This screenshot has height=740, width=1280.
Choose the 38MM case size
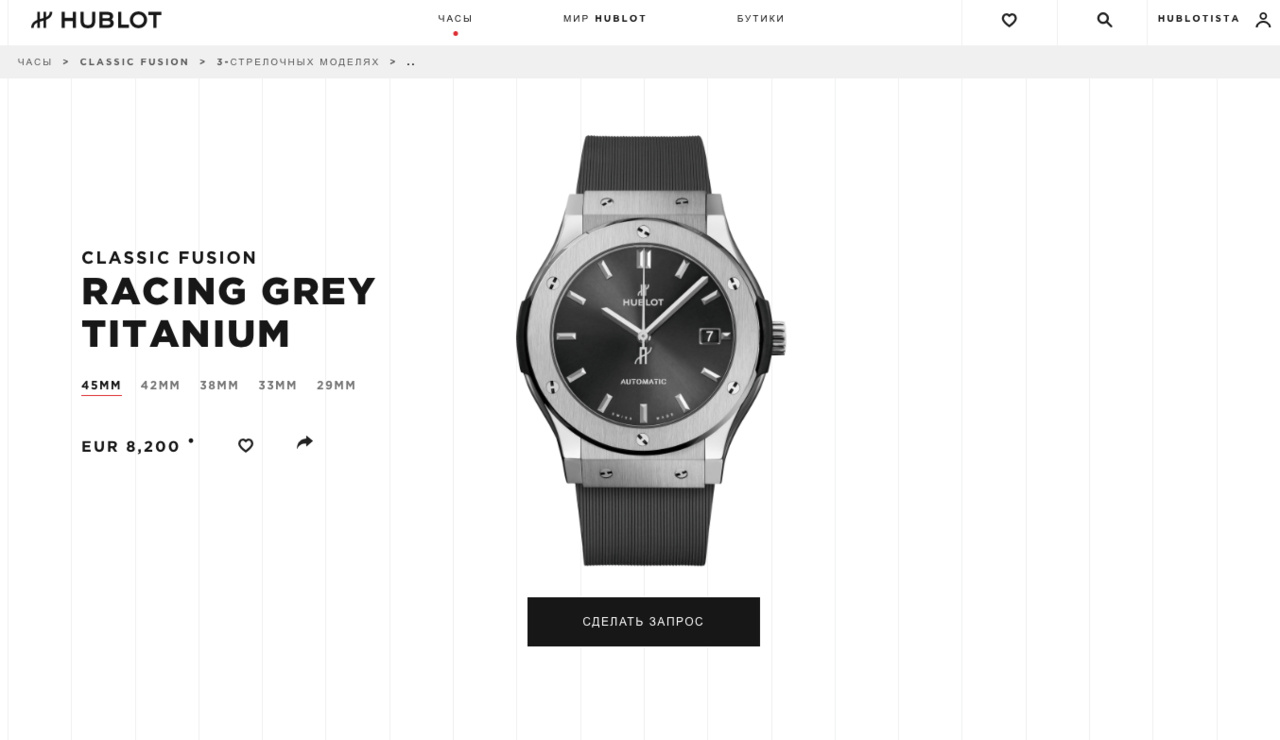(219, 386)
